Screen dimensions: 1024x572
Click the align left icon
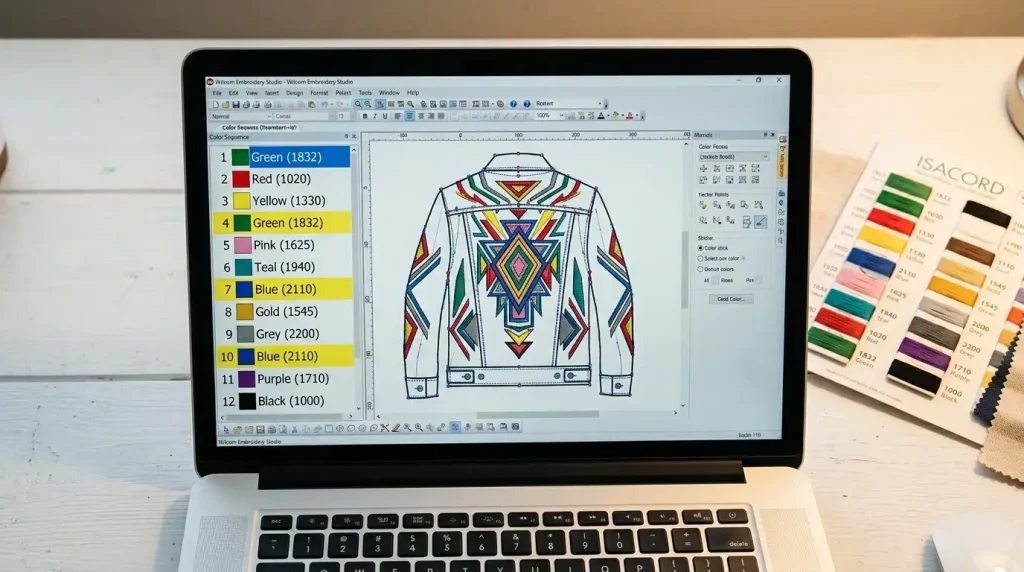pos(398,116)
